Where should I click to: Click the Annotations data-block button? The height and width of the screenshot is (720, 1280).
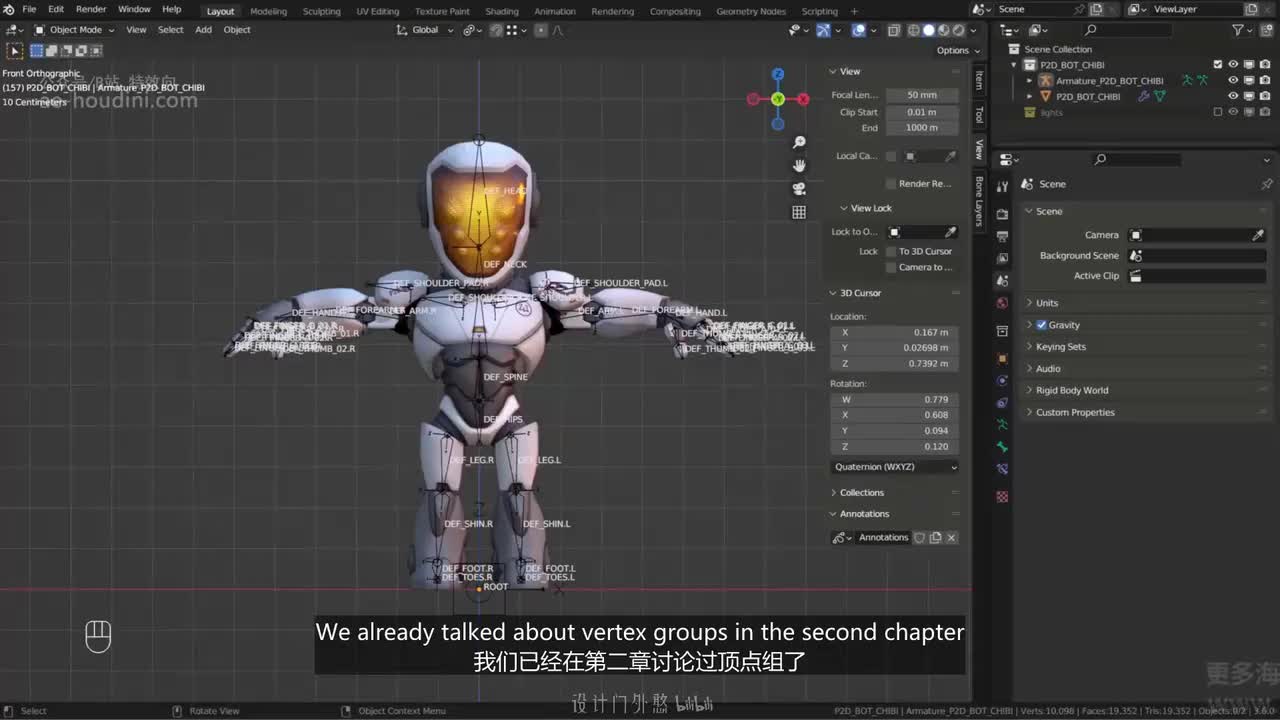click(x=883, y=538)
